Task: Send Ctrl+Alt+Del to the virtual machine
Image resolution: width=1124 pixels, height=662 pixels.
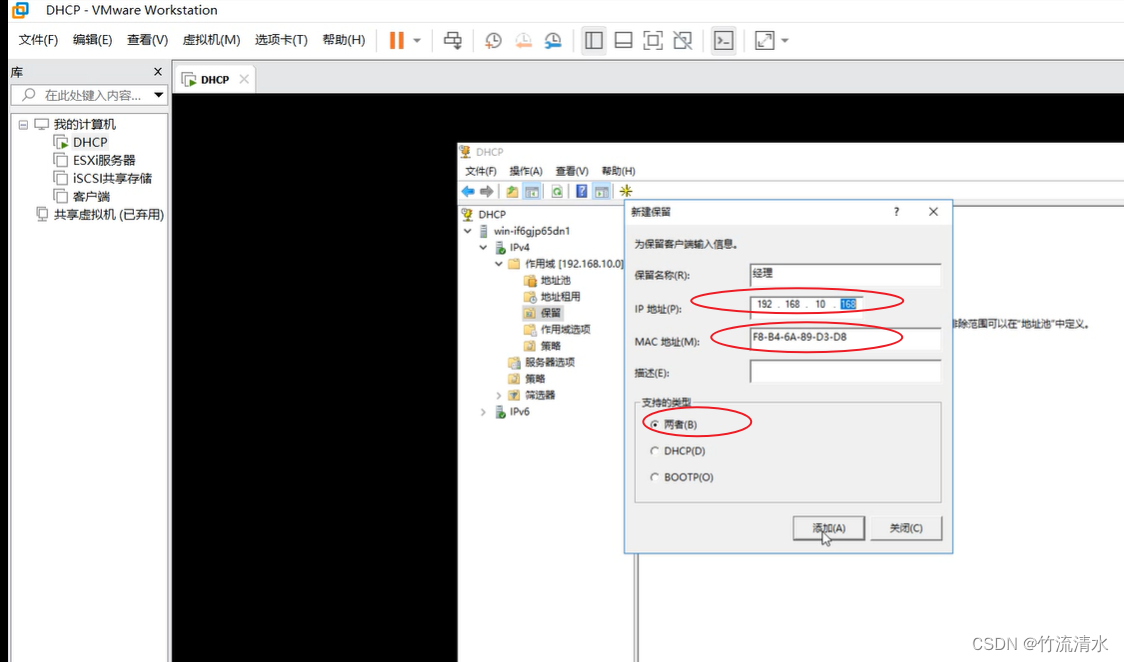Action: [x=453, y=40]
